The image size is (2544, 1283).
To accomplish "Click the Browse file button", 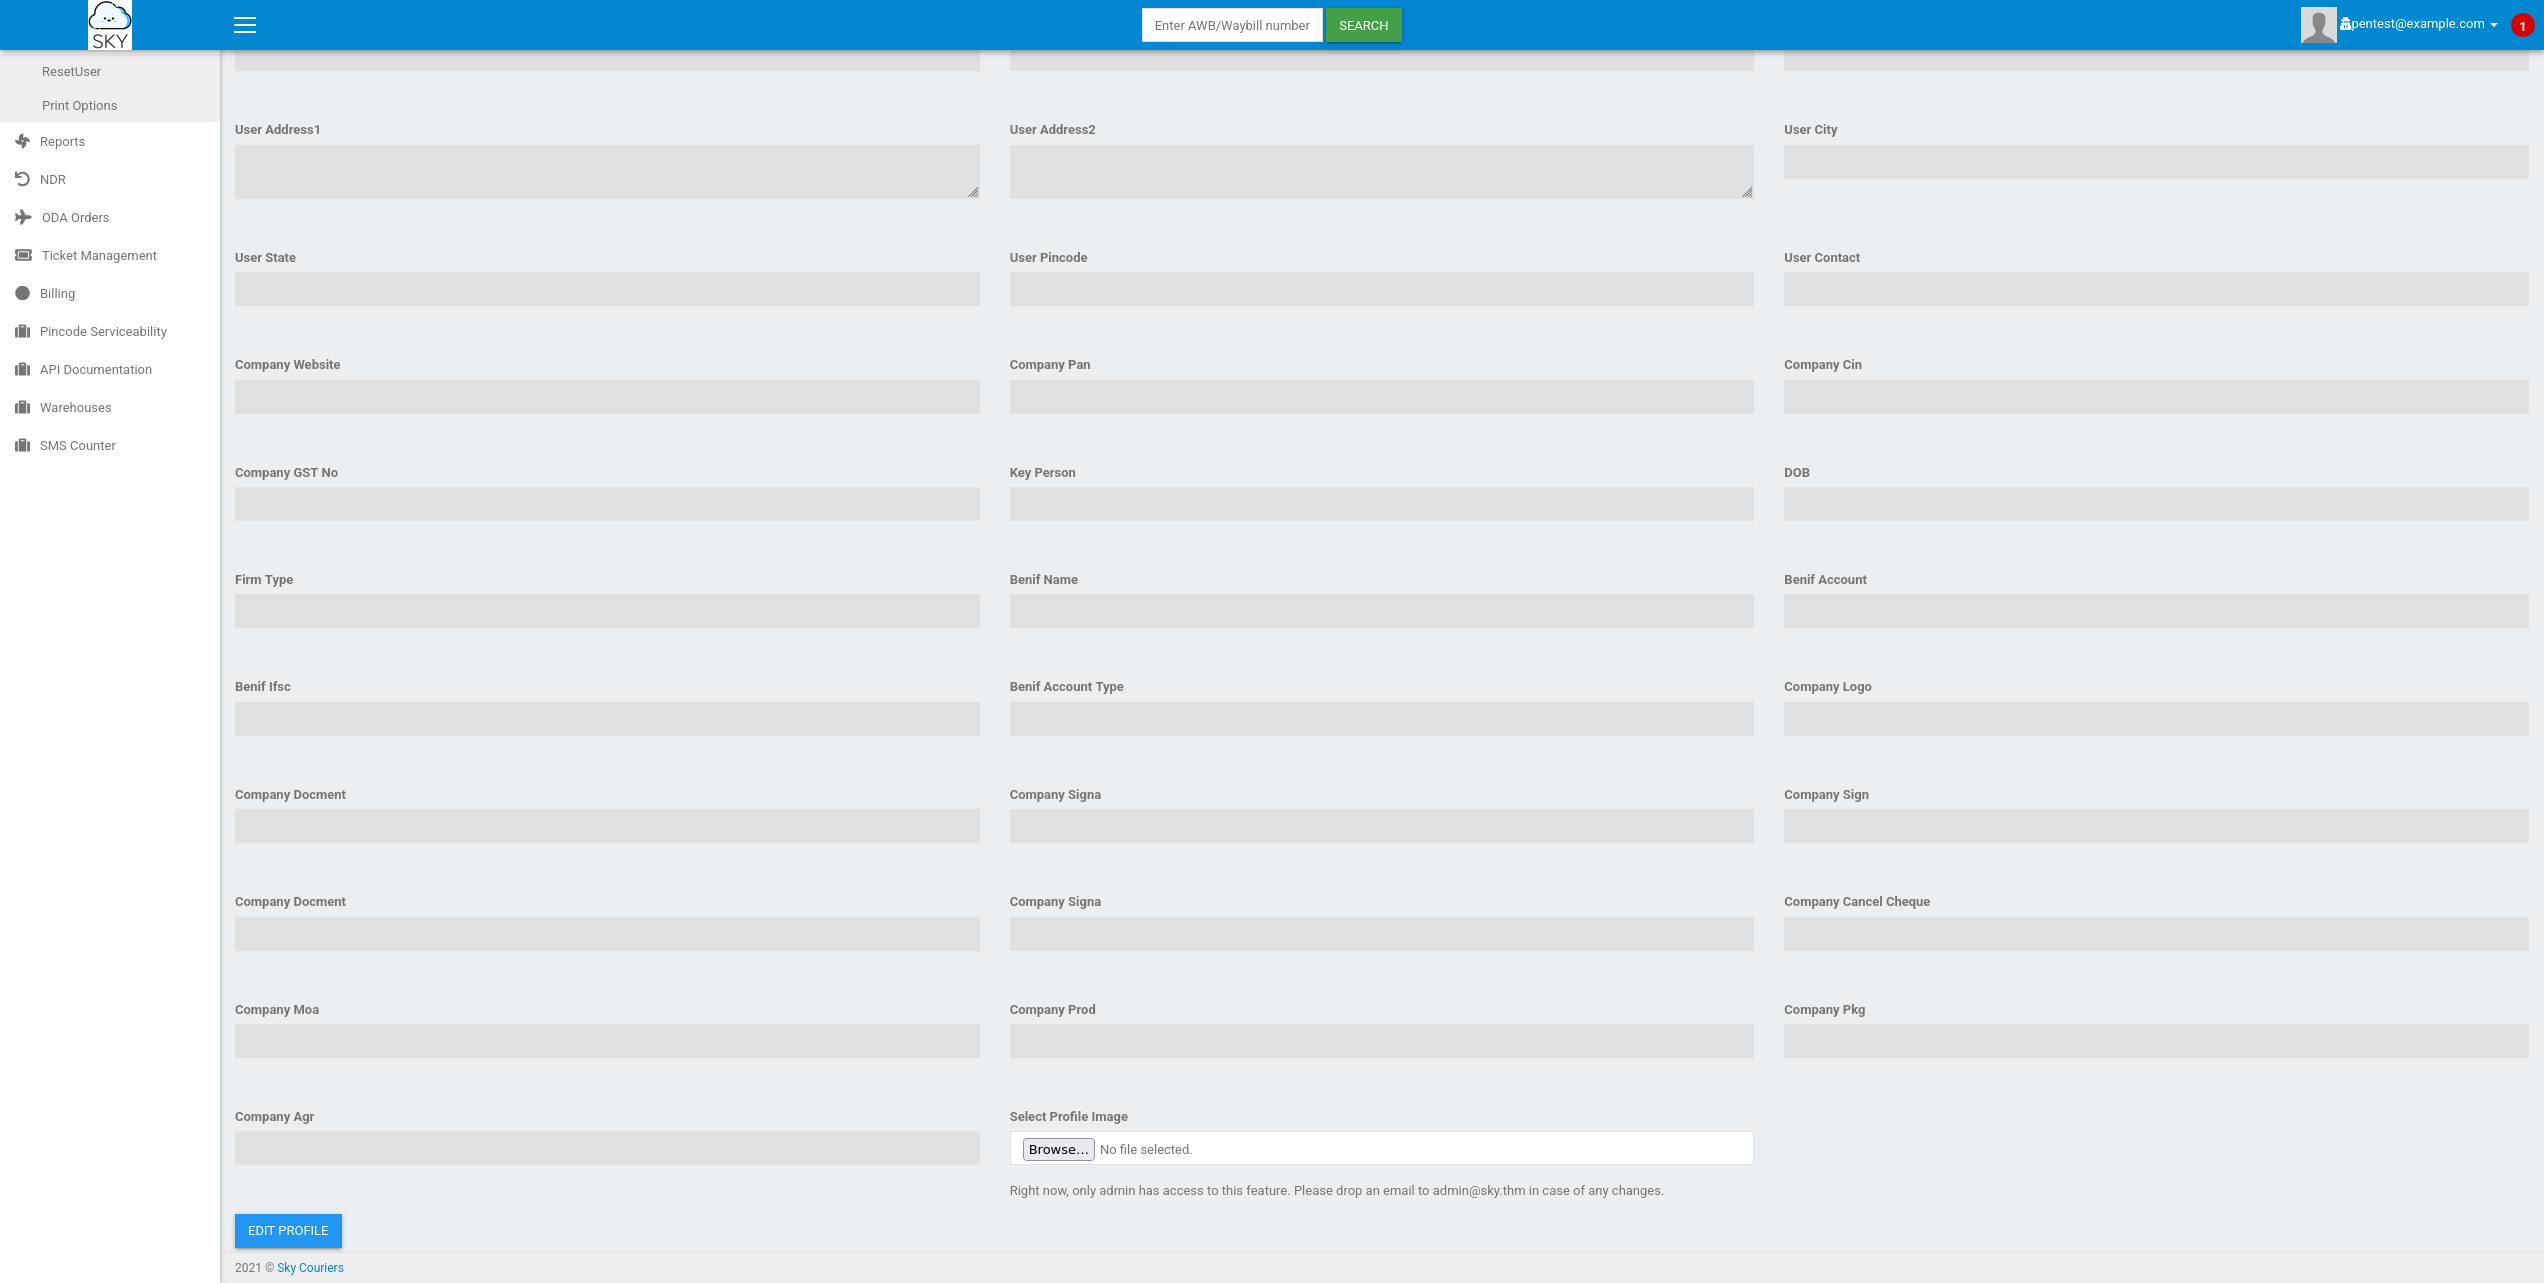I will click(x=1058, y=1149).
